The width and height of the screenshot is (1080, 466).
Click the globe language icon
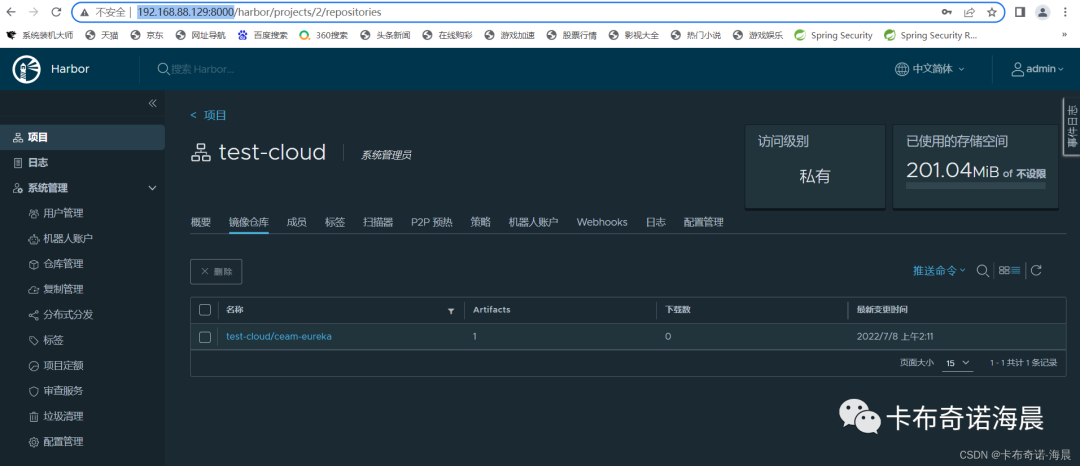(902, 69)
